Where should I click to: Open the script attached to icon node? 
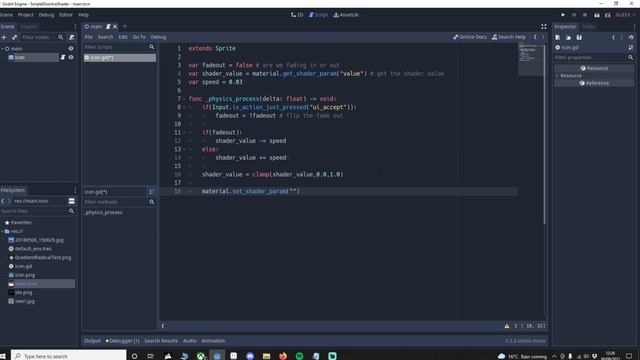pyautogui.click(x=63, y=58)
